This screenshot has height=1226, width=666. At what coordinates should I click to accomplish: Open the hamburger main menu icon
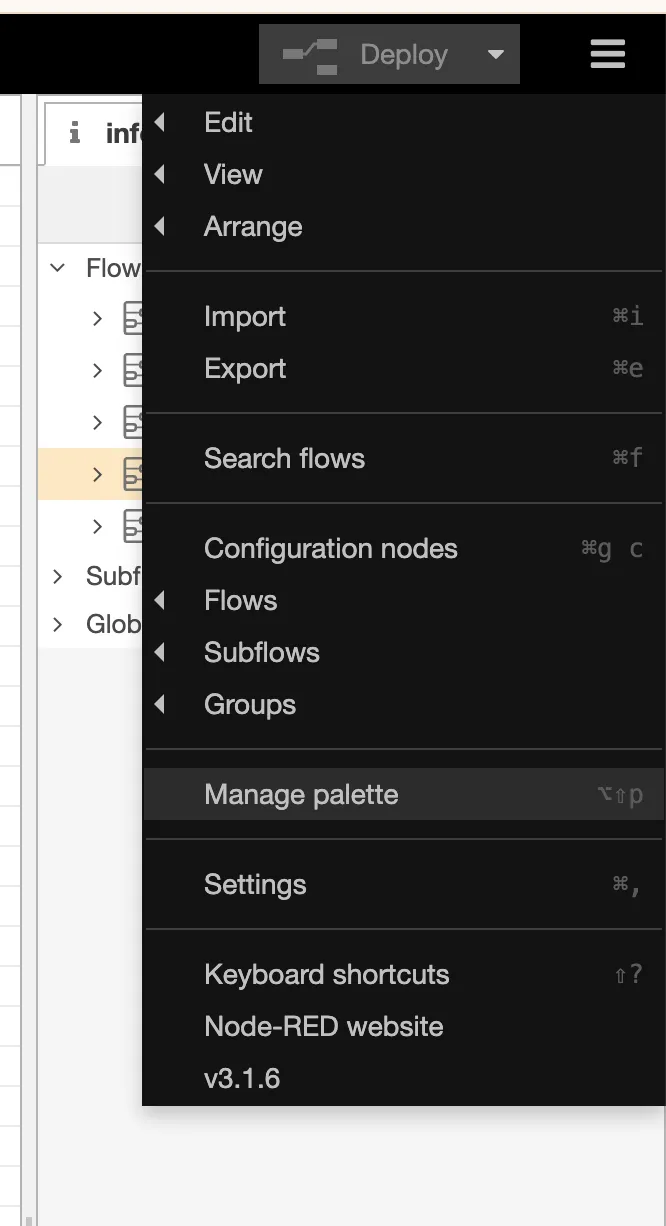pyautogui.click(x=608, y=53)
